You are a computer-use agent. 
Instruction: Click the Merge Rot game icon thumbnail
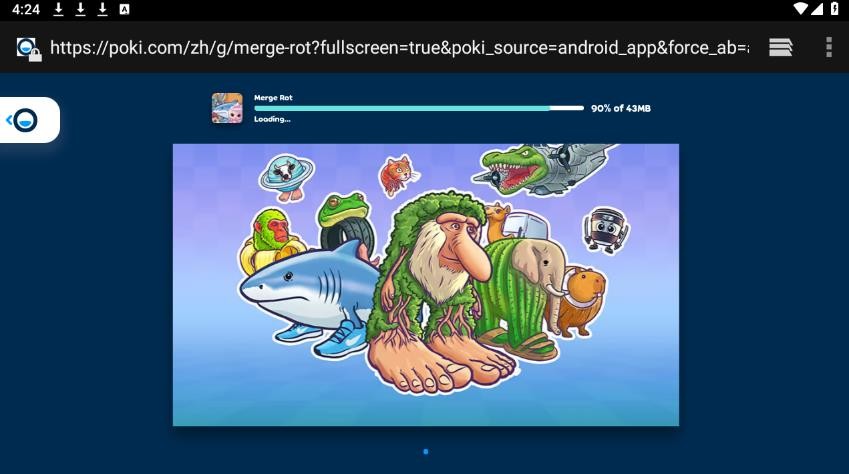(227, 108)
